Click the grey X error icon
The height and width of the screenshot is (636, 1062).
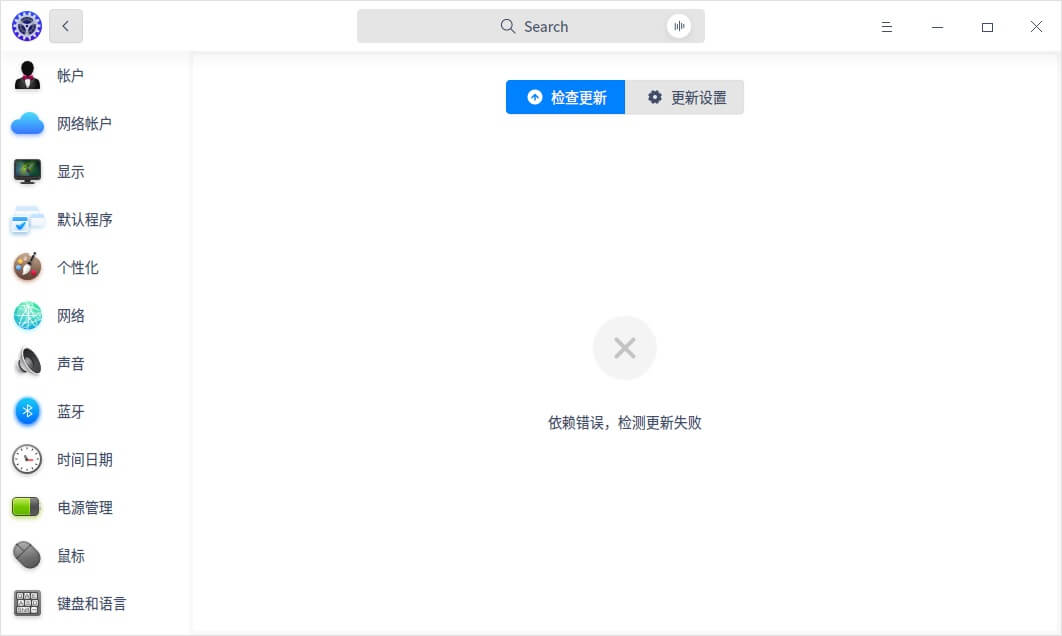pos(624,348)
